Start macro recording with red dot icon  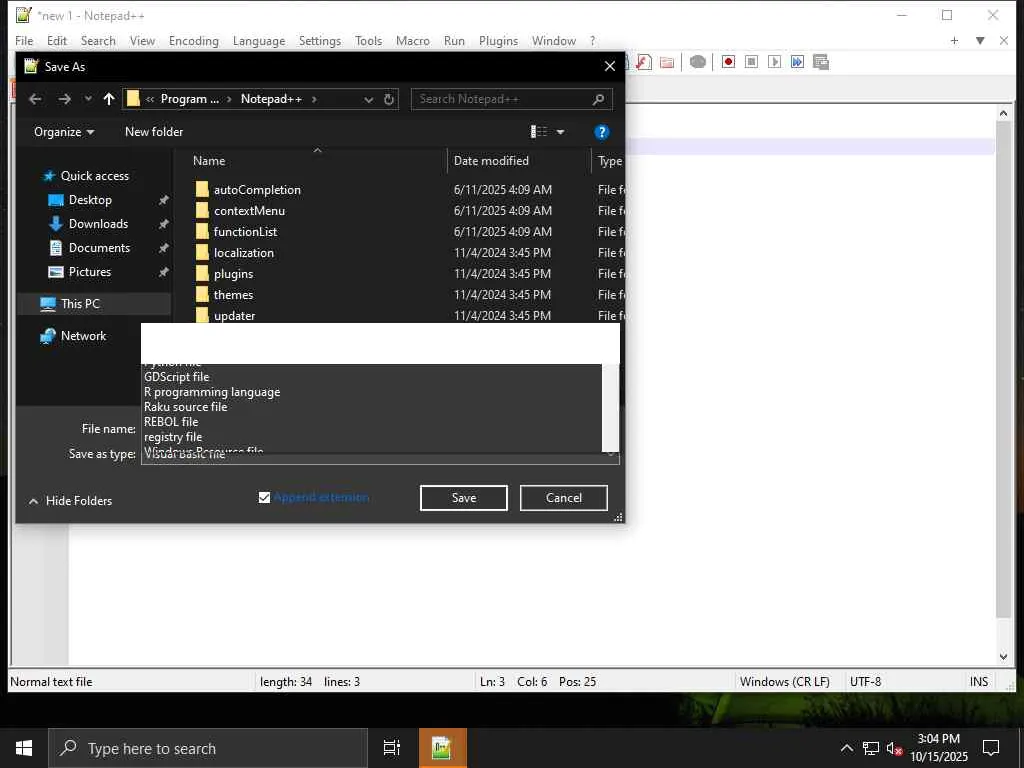[x=728, y=62]
